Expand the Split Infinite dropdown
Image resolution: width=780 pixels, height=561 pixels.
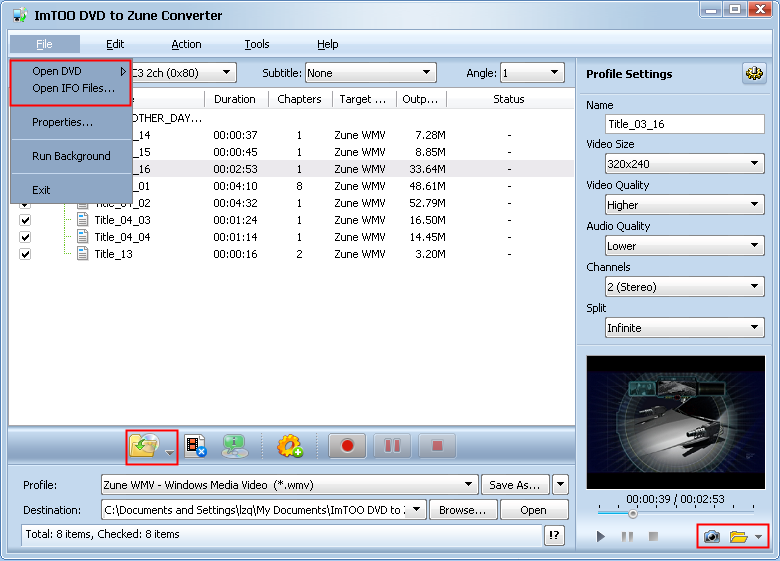[x=684, y=328]
